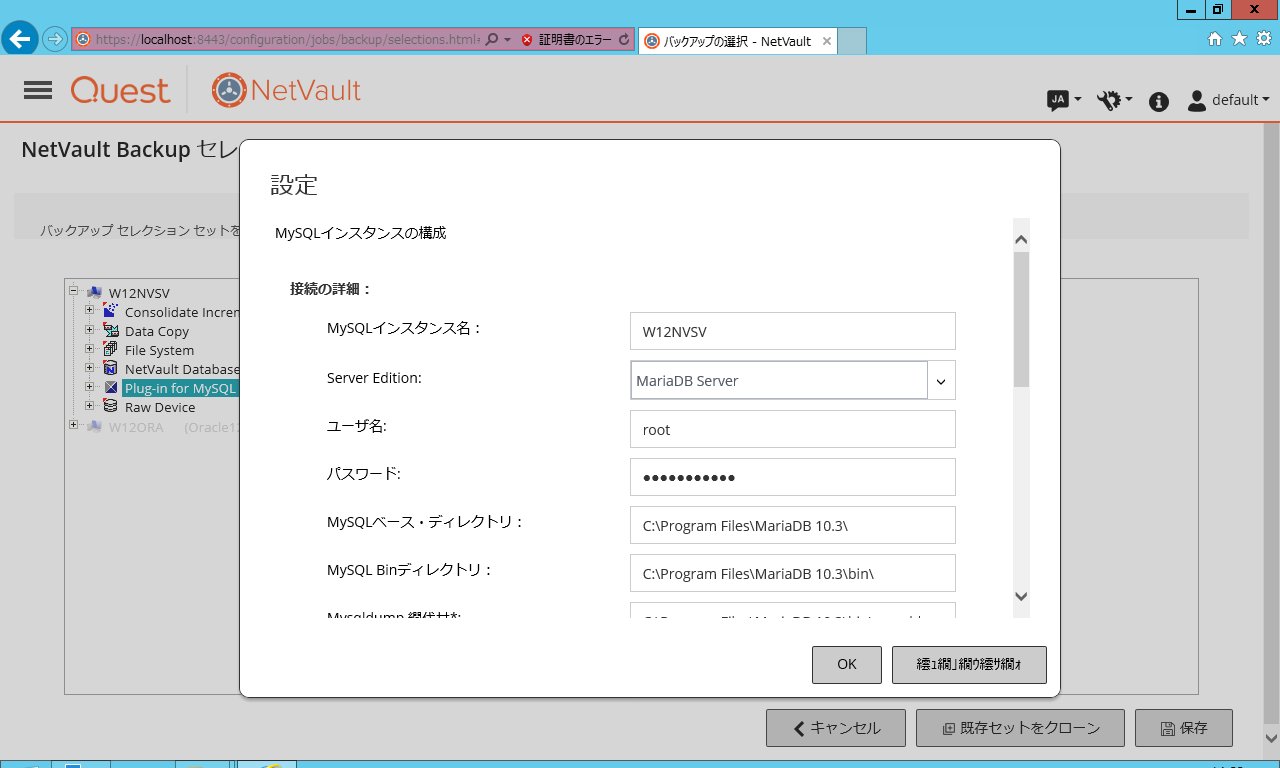Click the garbled cancel button beside OK
The width and height of the screenshot is (1280, 768).
pyautogui.click(x=969, y=665)
